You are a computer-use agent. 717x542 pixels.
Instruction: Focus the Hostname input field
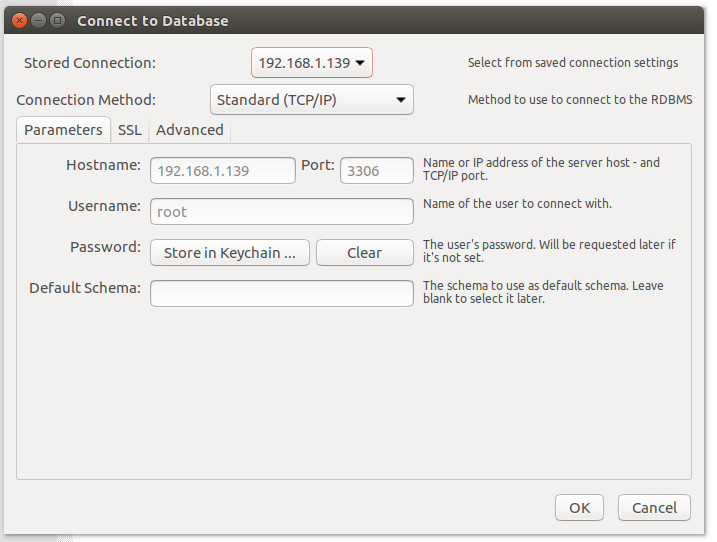223,171
